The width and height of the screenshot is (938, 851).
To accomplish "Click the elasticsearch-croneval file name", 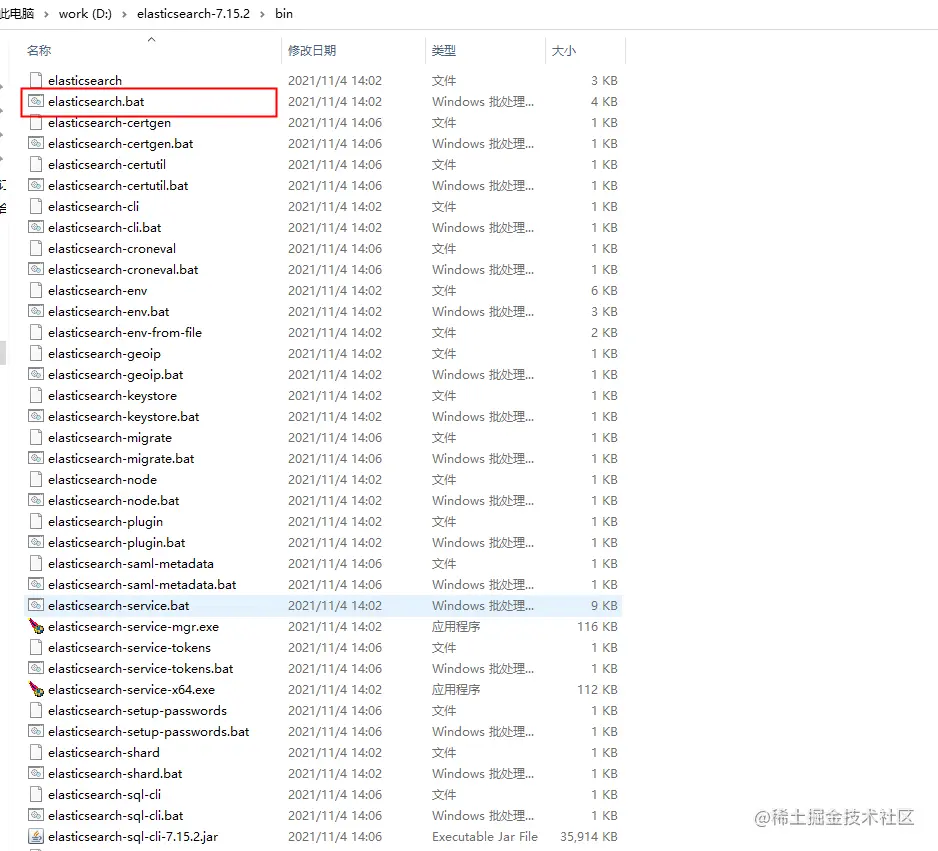I will [x=112, y=248].
